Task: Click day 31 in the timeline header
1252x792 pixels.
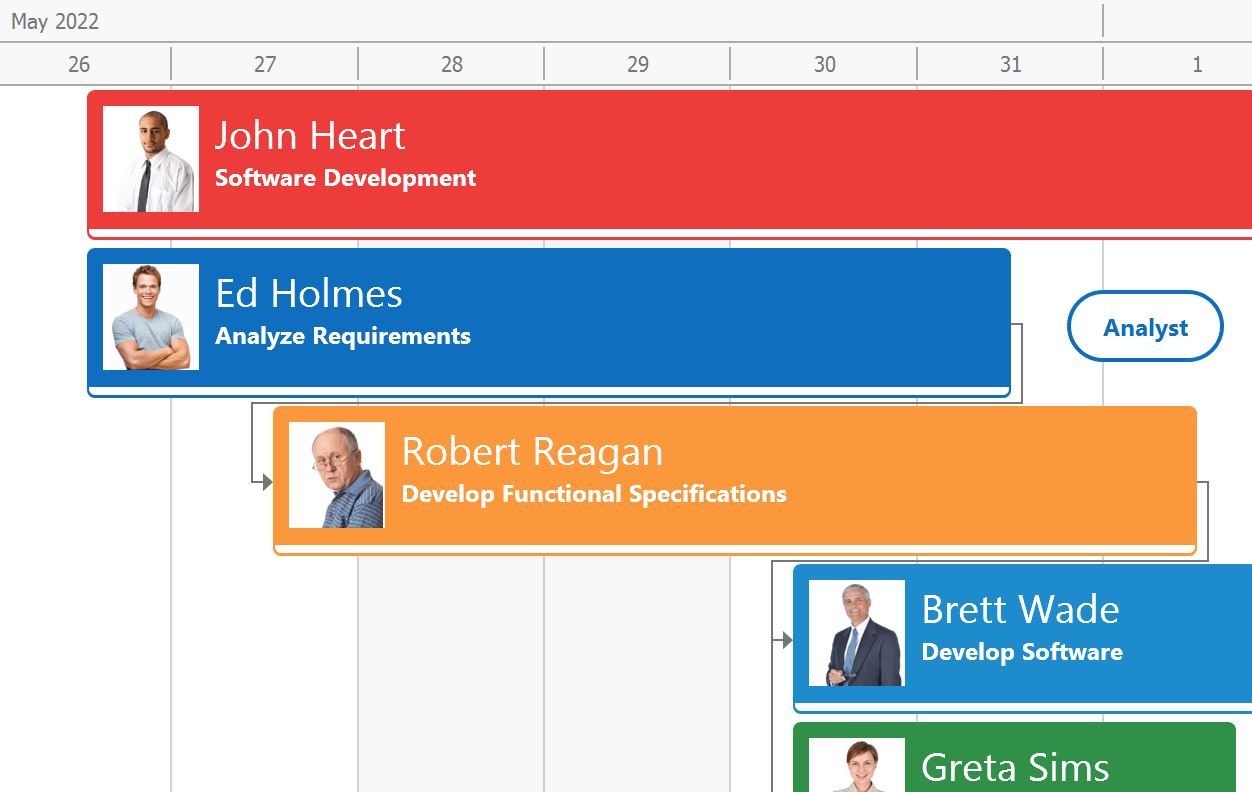Action: click(x=1011, y=65)
